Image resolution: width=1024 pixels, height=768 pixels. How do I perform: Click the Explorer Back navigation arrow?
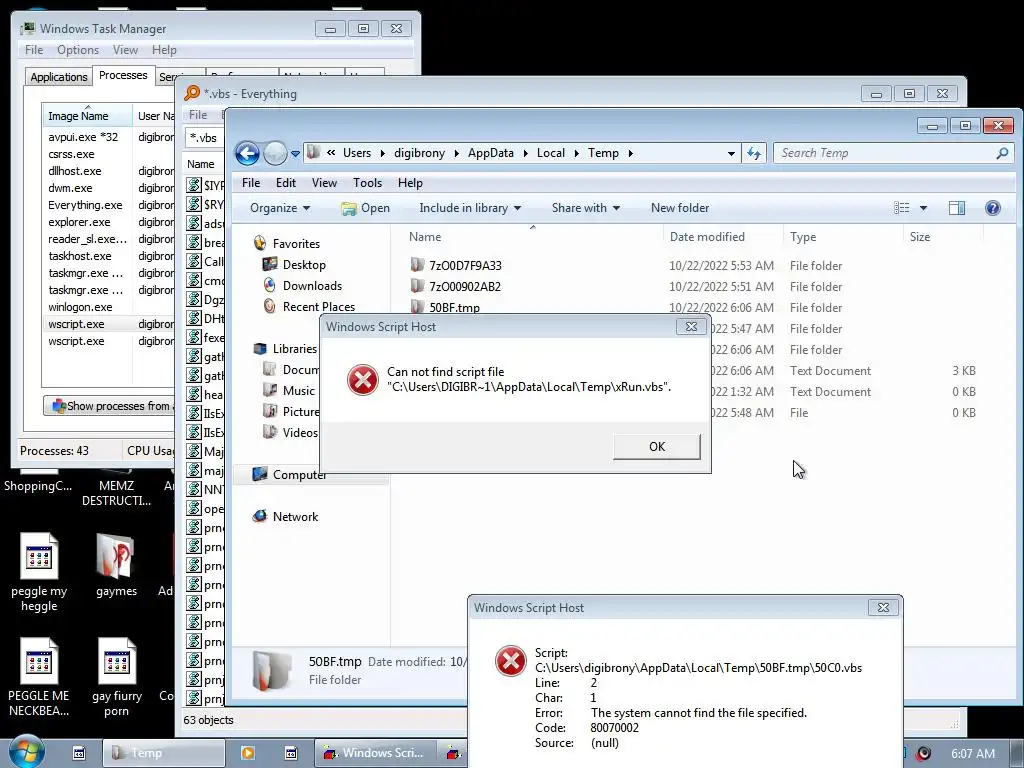click(248, 153)
